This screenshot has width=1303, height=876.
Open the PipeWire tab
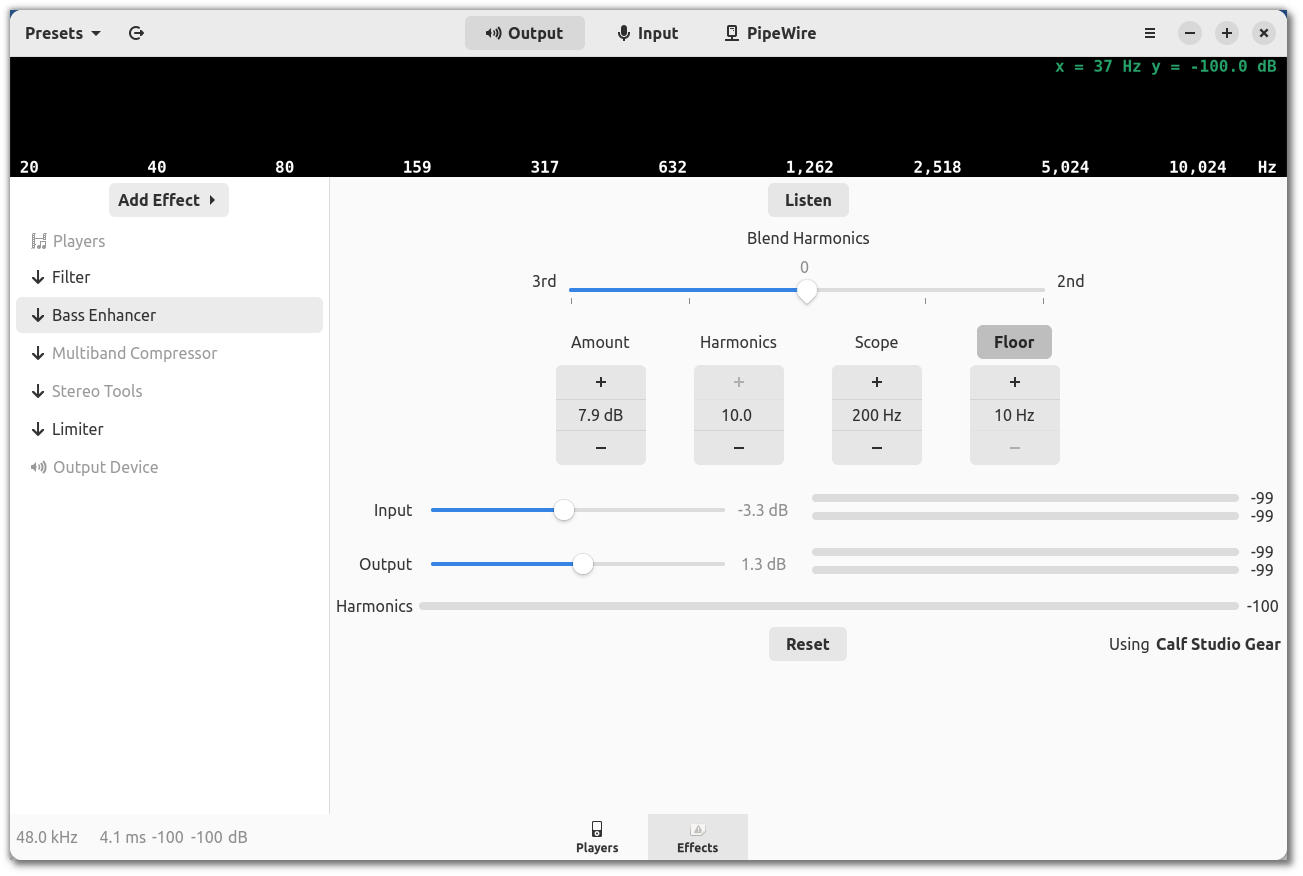click(x=770, y=33)
